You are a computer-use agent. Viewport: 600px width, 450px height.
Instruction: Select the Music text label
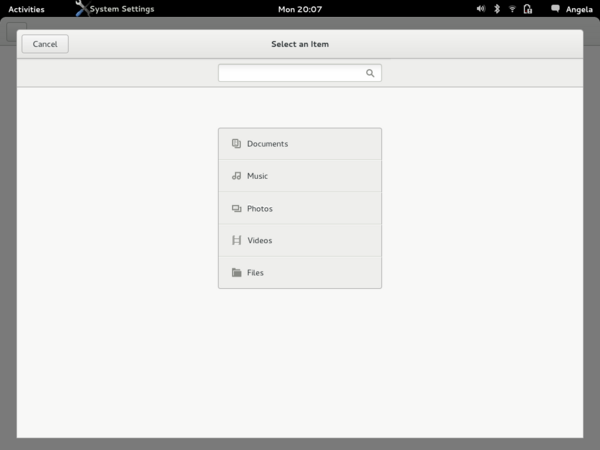258,176
